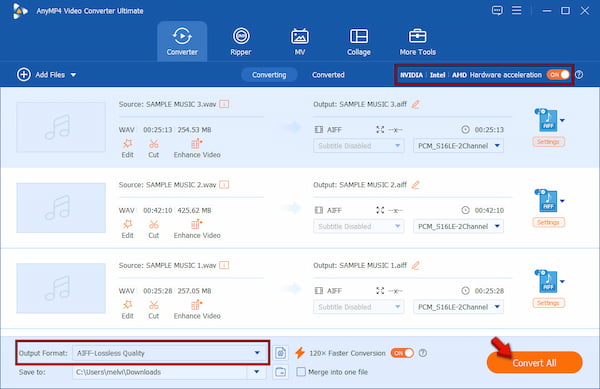Image resolution: width=600 pixels, height=389 pixels.
Task: Switch to the Ripper tab
Action: tap(241, 41)
